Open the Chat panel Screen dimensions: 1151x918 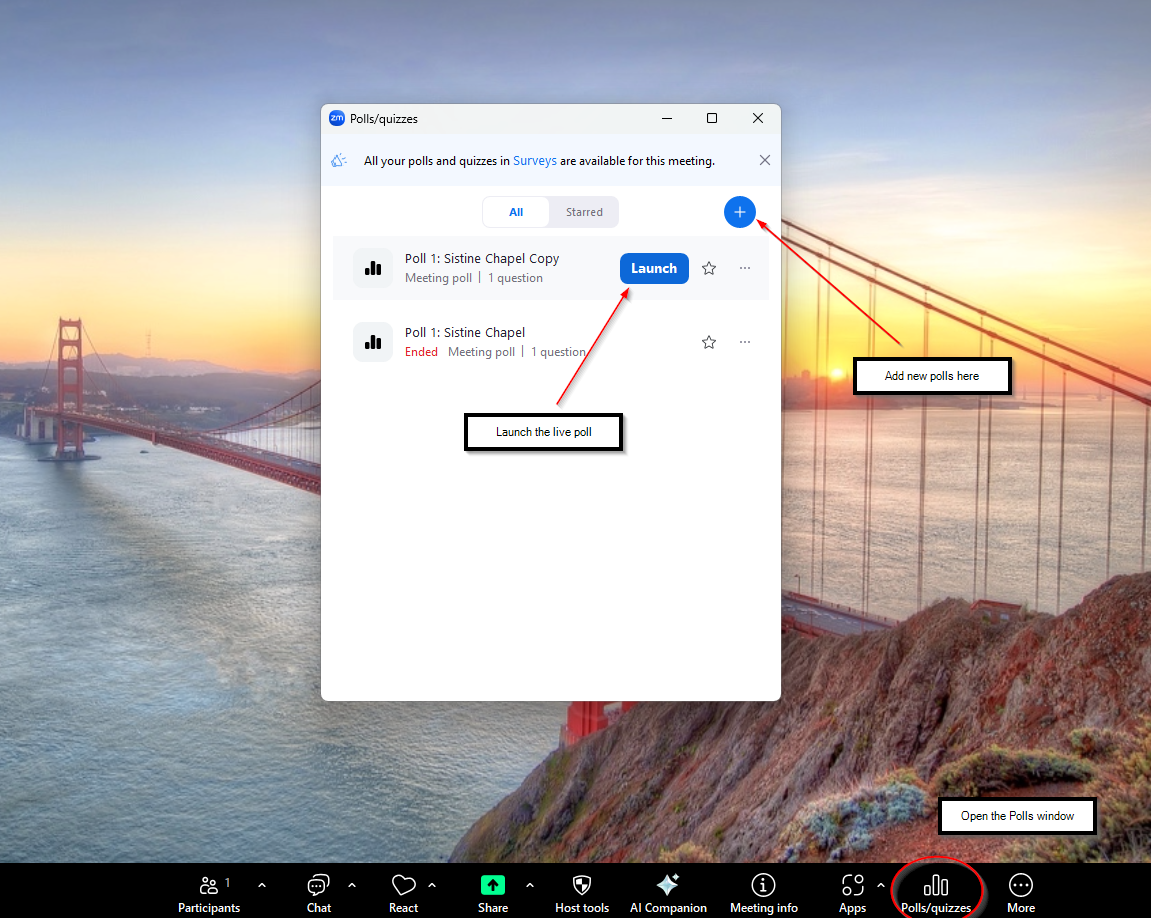(319, 886)
